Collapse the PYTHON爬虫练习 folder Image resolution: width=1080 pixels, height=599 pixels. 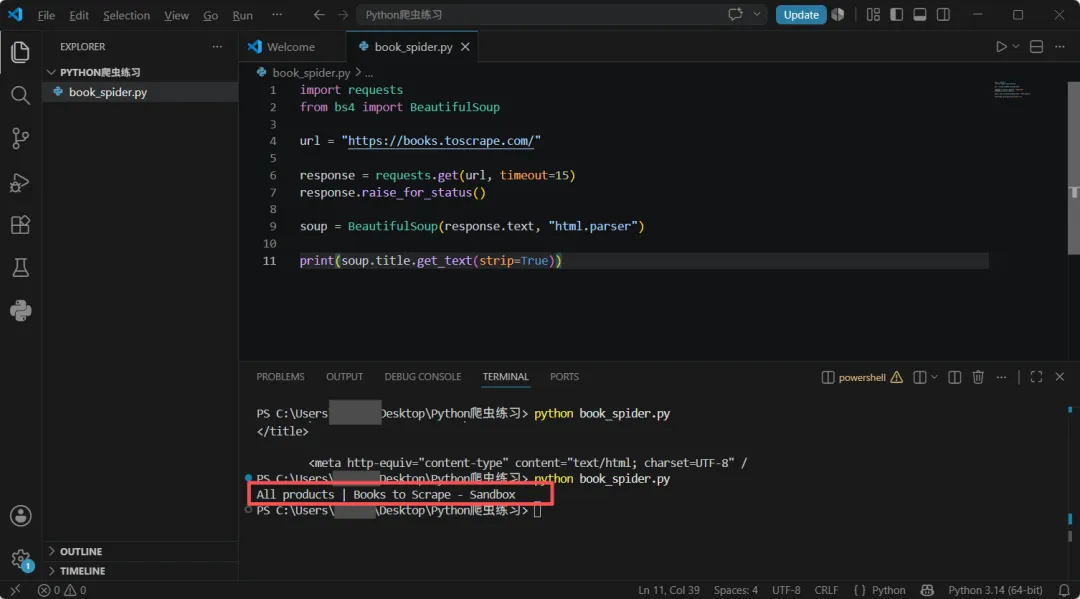coord(141,72)
